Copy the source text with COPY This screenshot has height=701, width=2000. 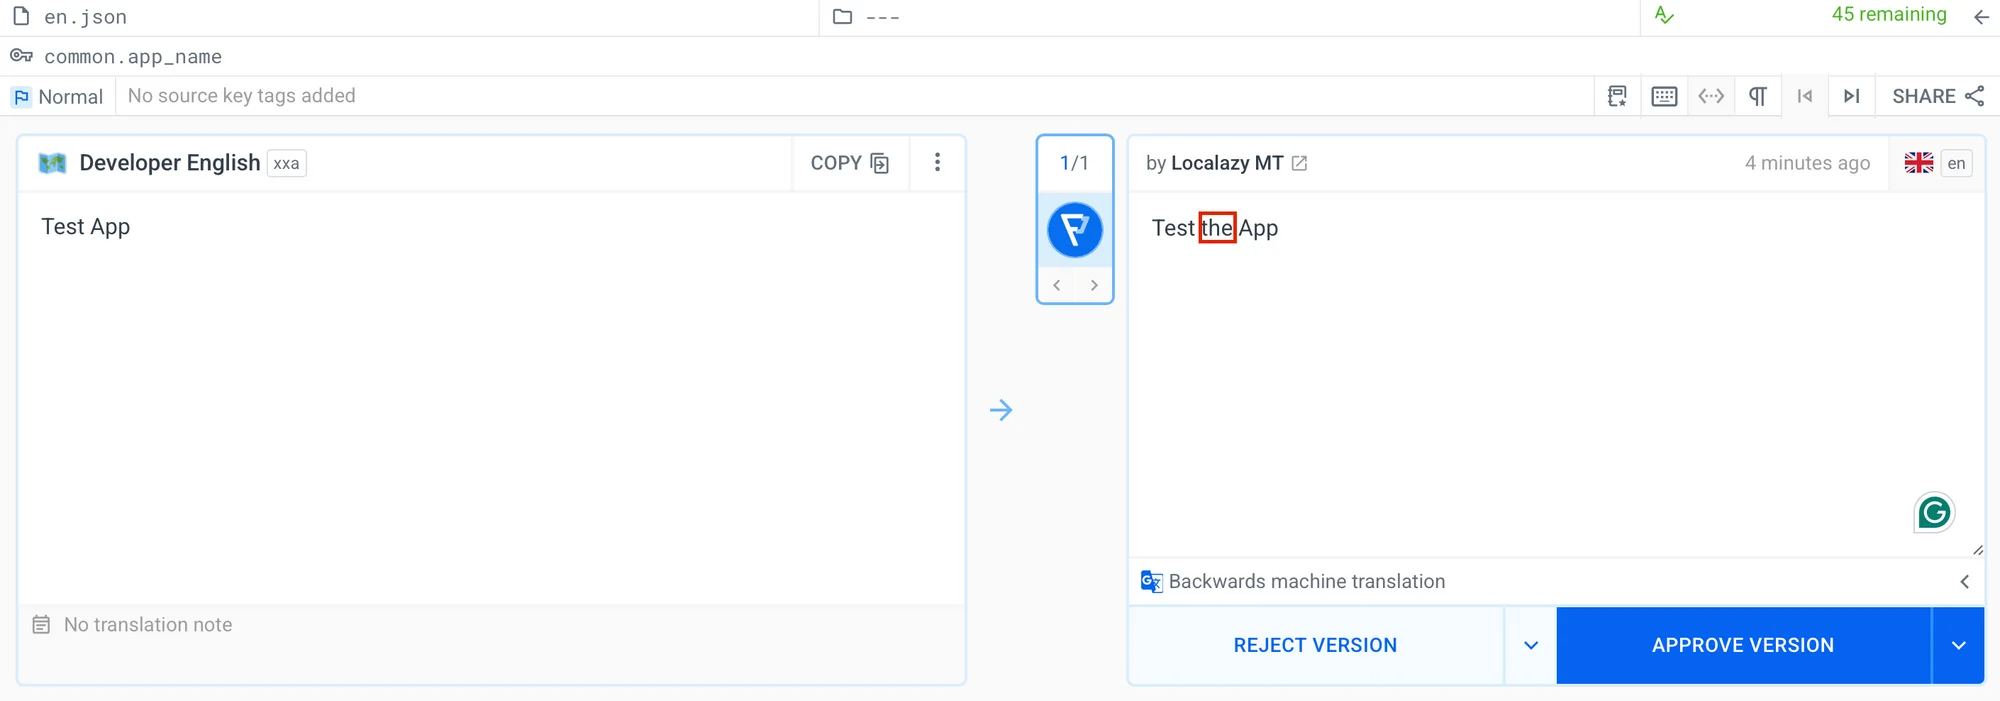pos(850,163)
